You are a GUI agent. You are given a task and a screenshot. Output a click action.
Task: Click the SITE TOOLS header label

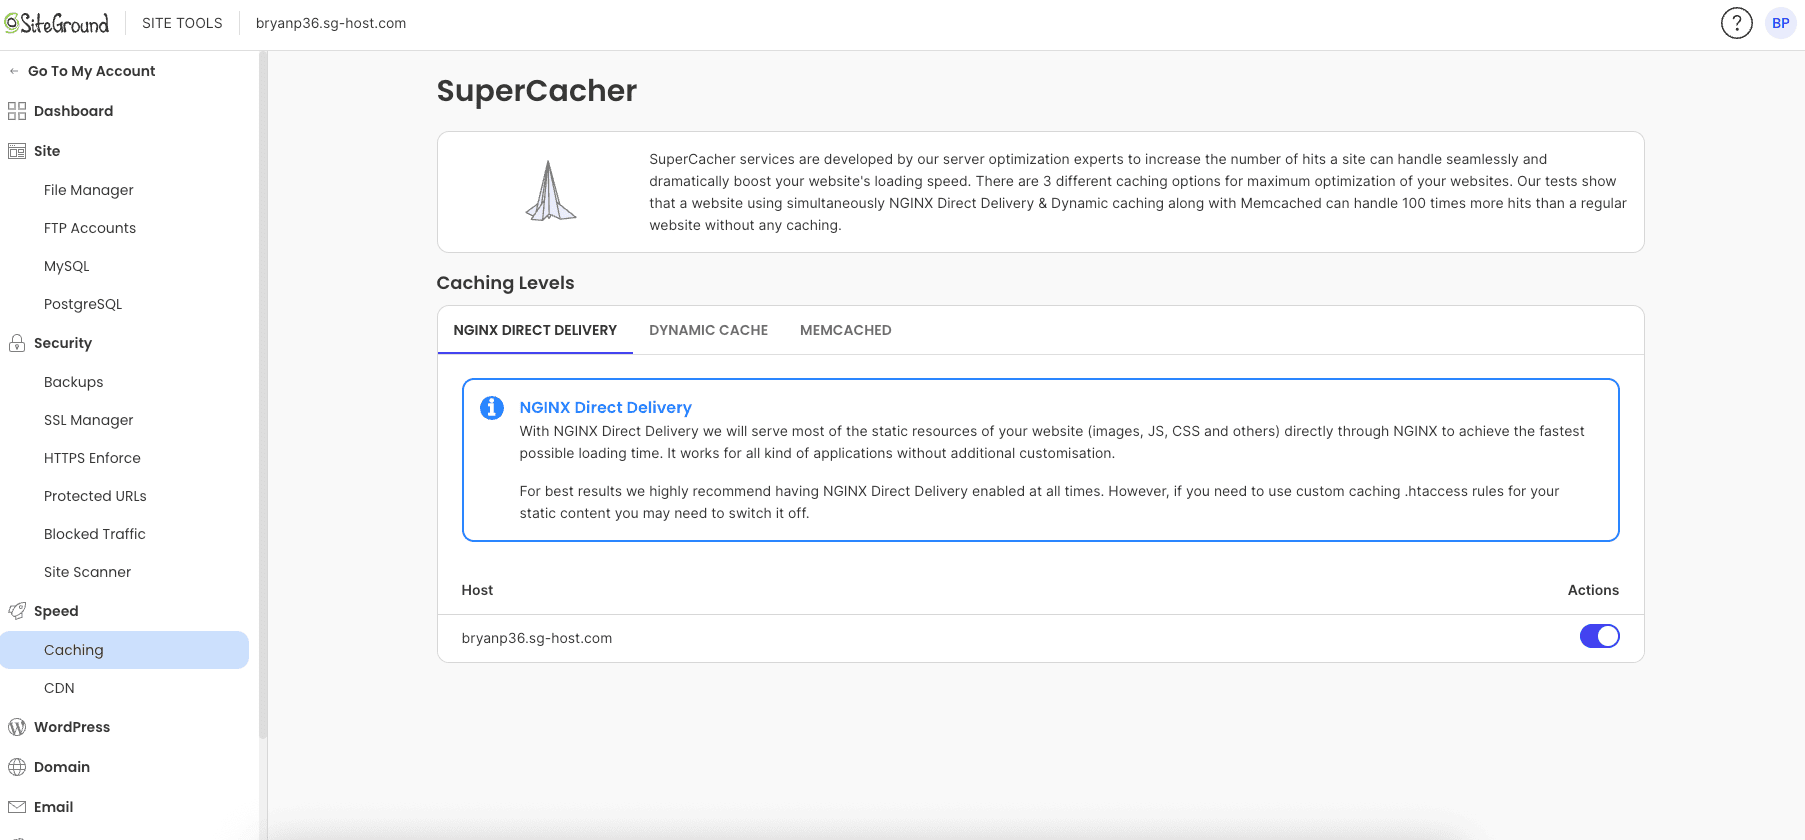click(x=182, y=23)
